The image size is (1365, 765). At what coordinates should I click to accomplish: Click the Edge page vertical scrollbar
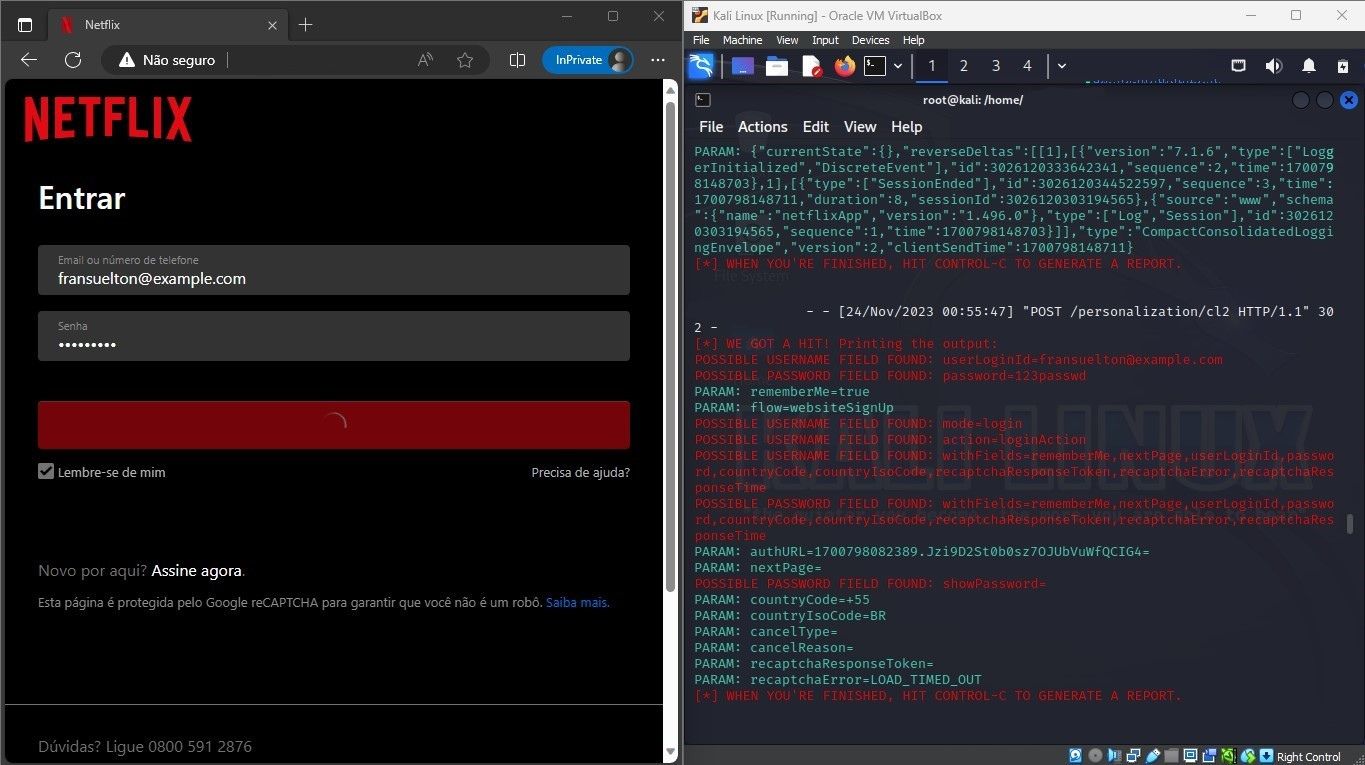coord(671,344)
